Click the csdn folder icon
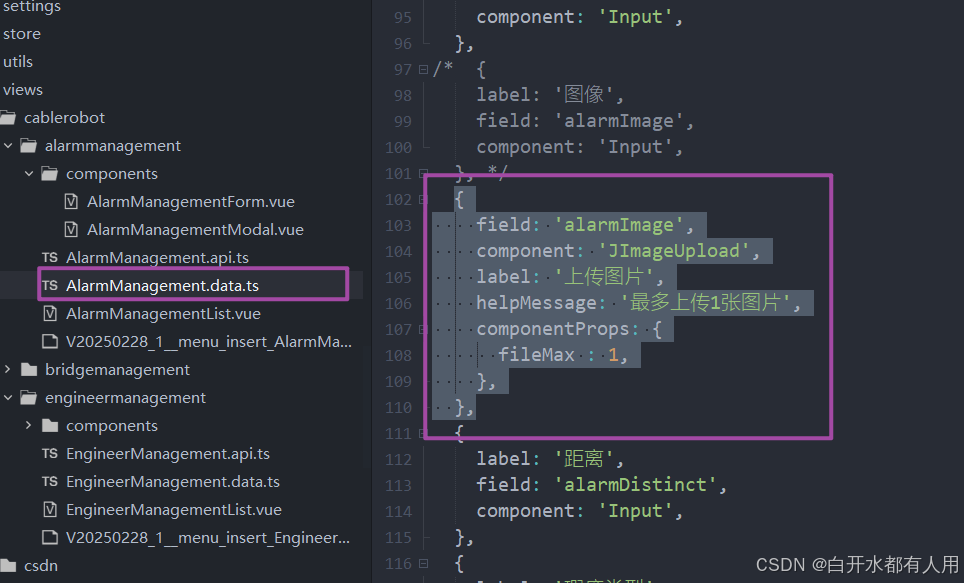The image size is (964, 583). [8, 565]
